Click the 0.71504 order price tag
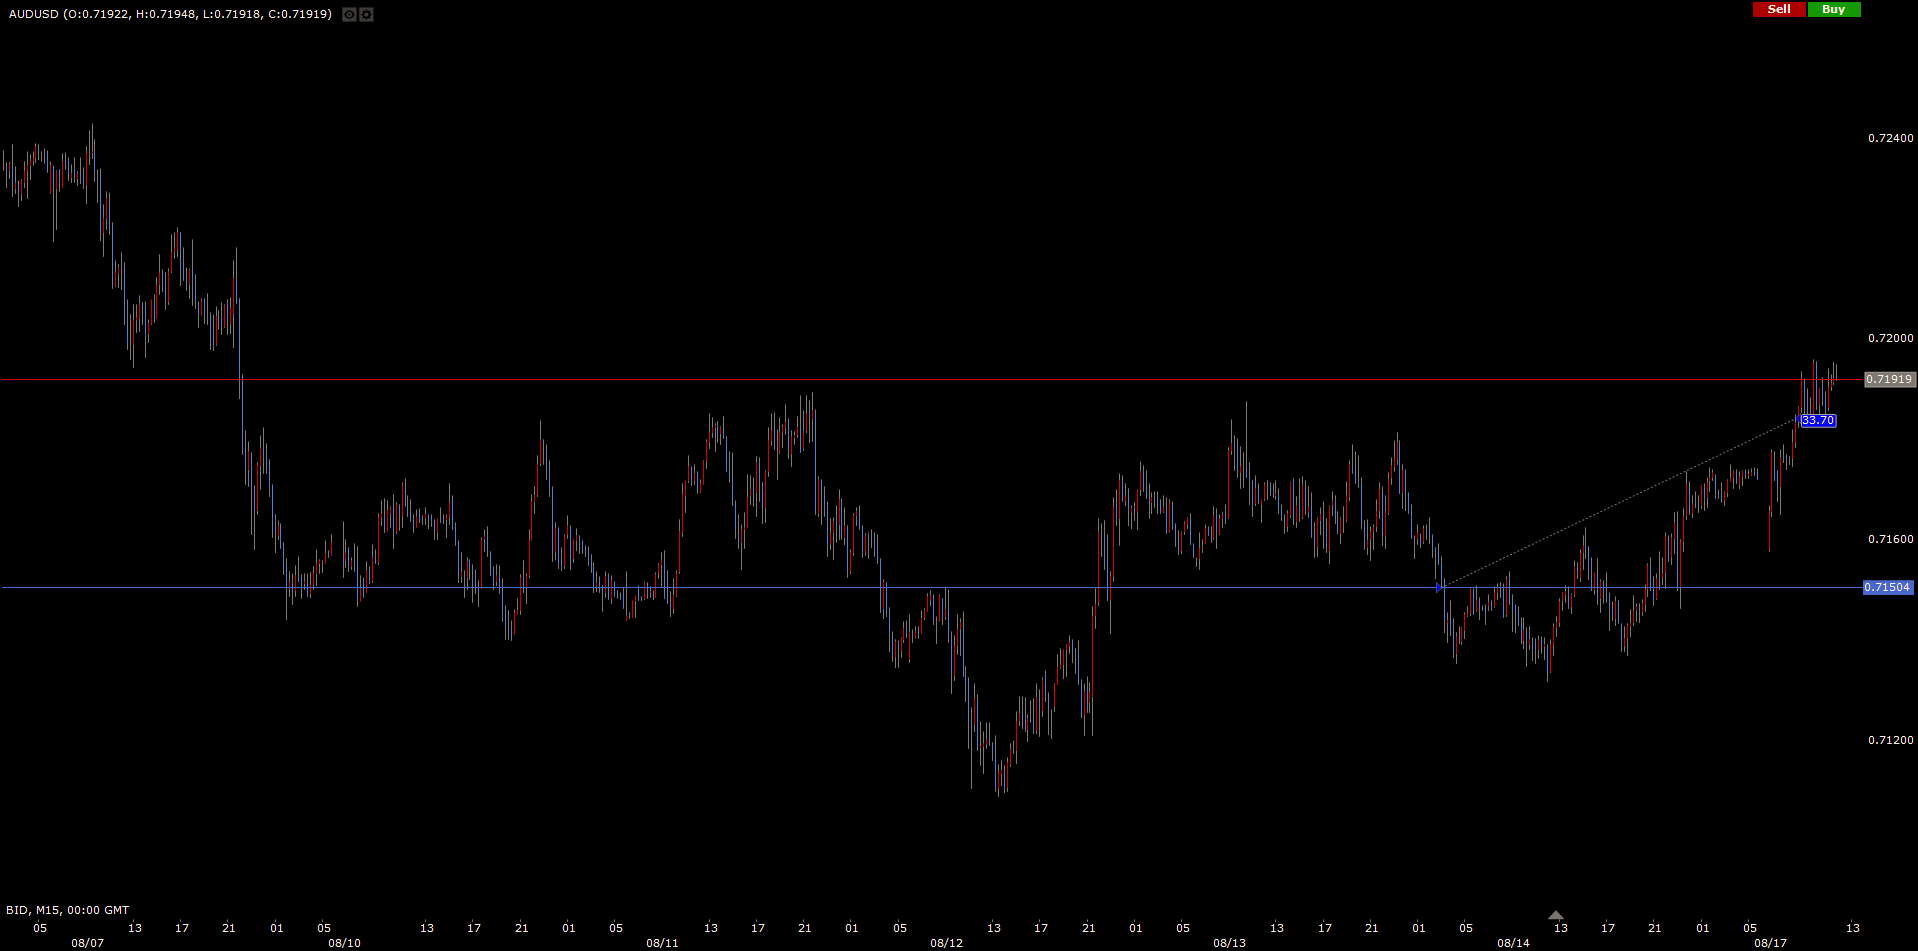Screen dimensions: 1918x951 click(1887, 587)
